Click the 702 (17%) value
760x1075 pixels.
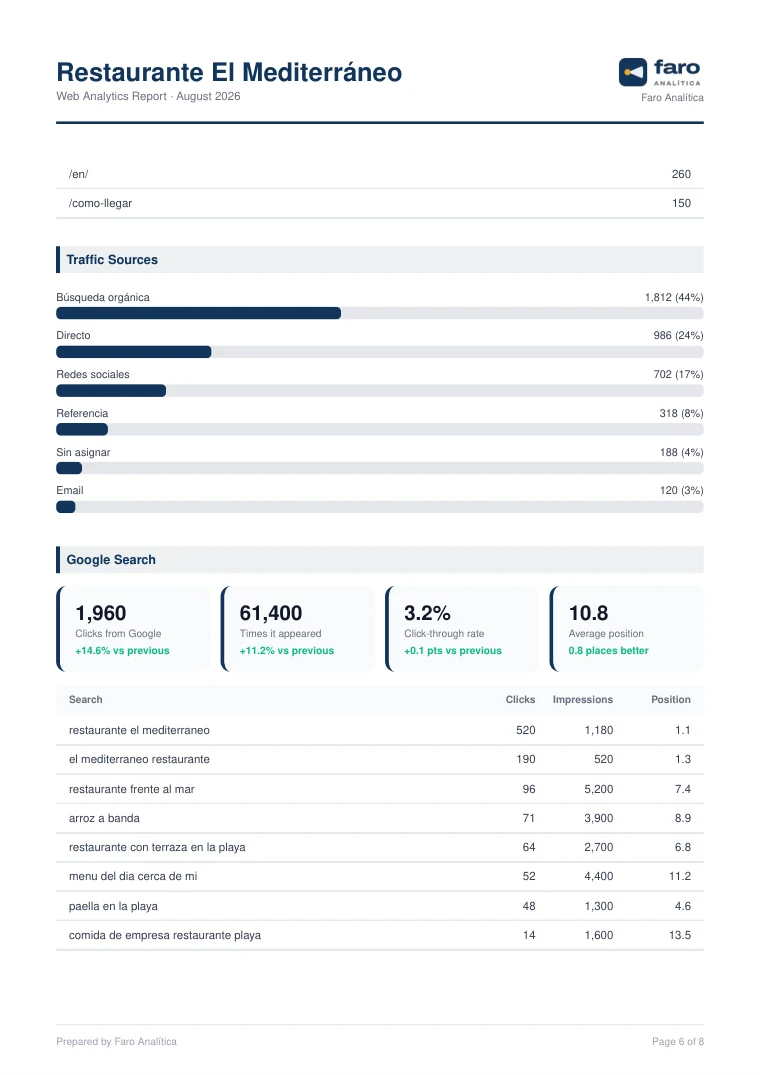pyautogui.click(x=678, y=374)
